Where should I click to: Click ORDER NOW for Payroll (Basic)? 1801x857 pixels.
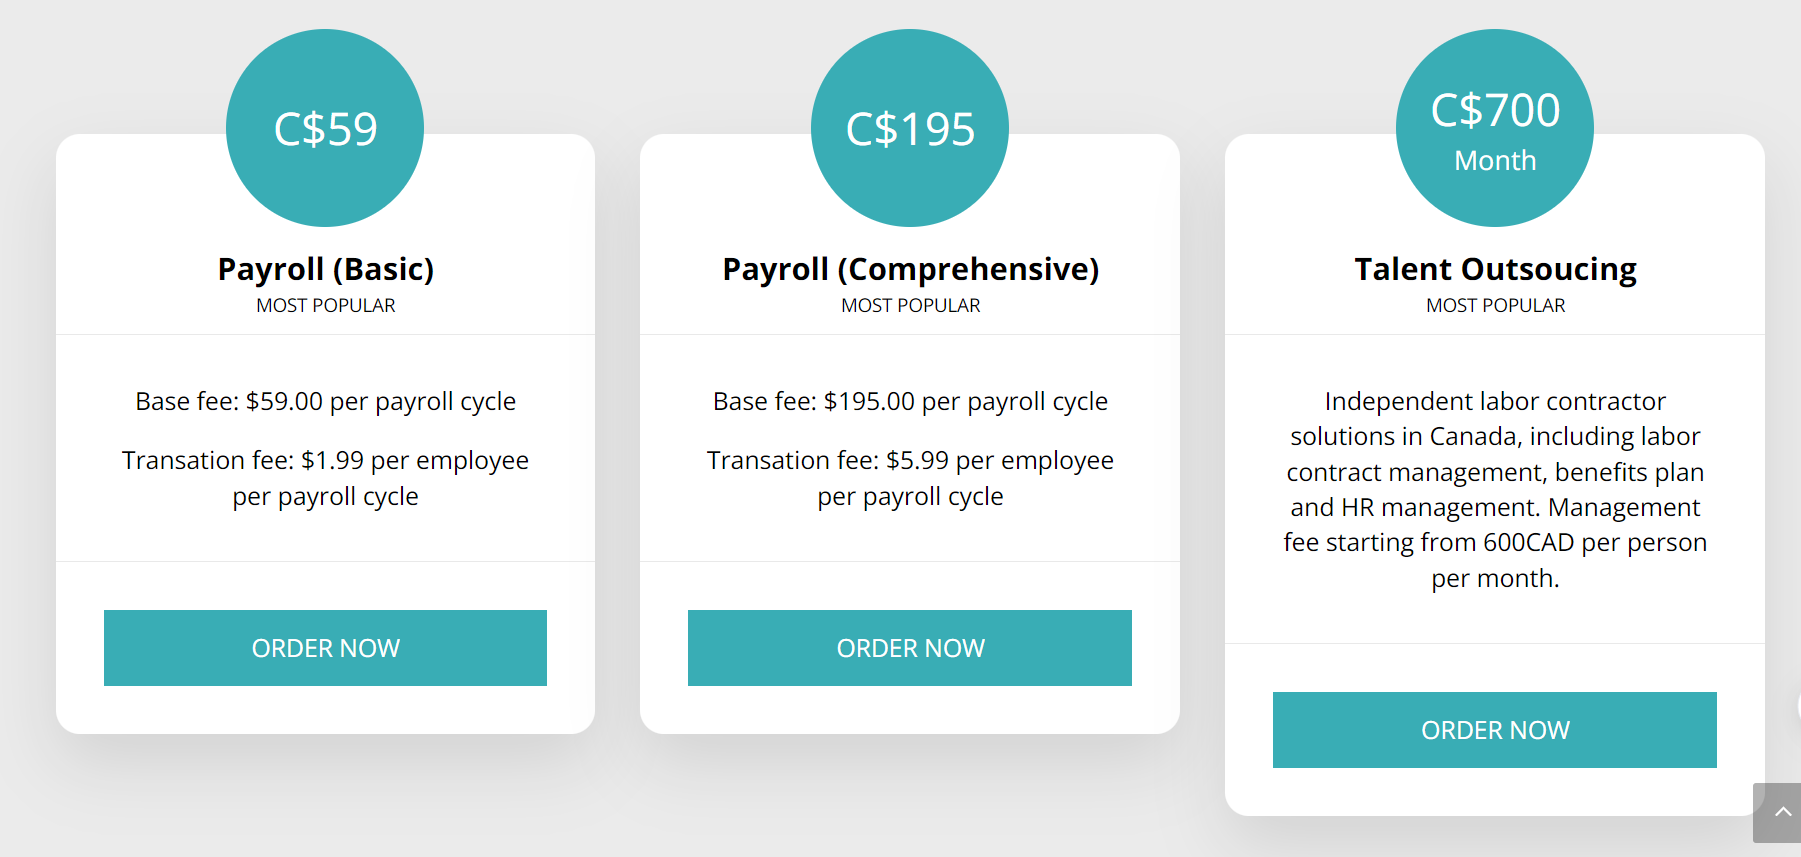point(325,648)
